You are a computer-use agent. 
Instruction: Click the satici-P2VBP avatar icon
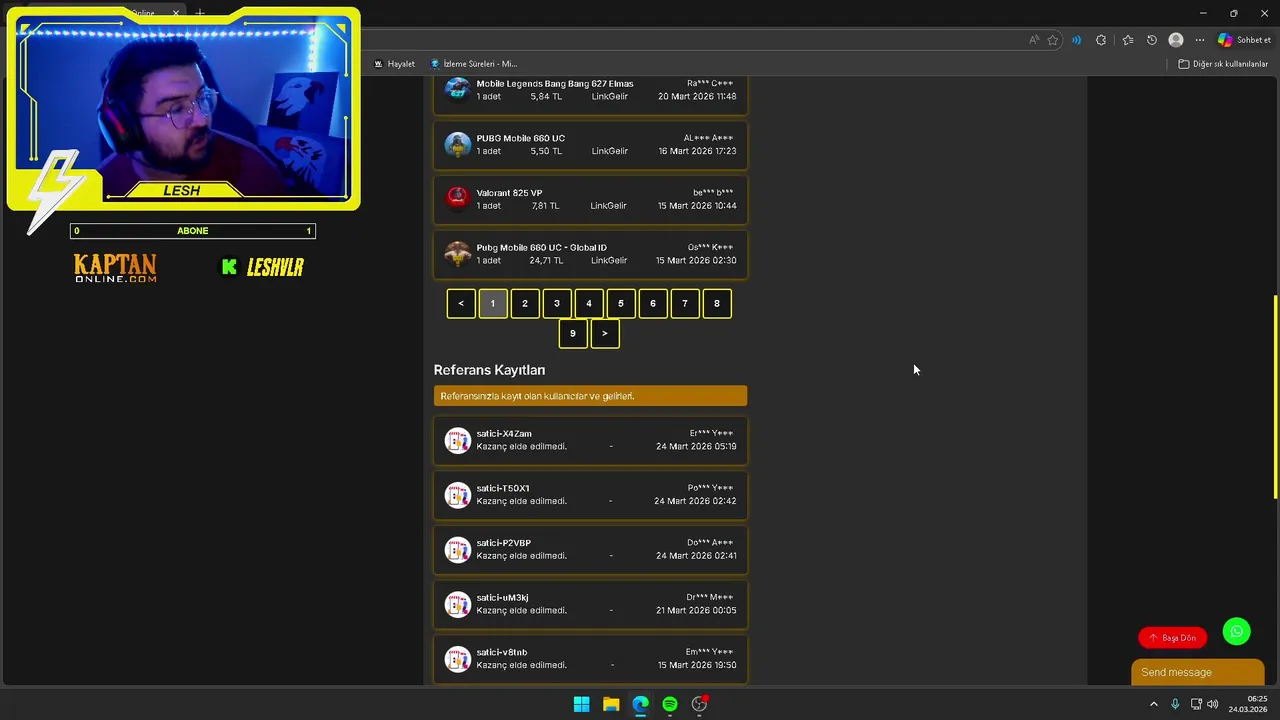pyautogui.click(x=458, y=549)
